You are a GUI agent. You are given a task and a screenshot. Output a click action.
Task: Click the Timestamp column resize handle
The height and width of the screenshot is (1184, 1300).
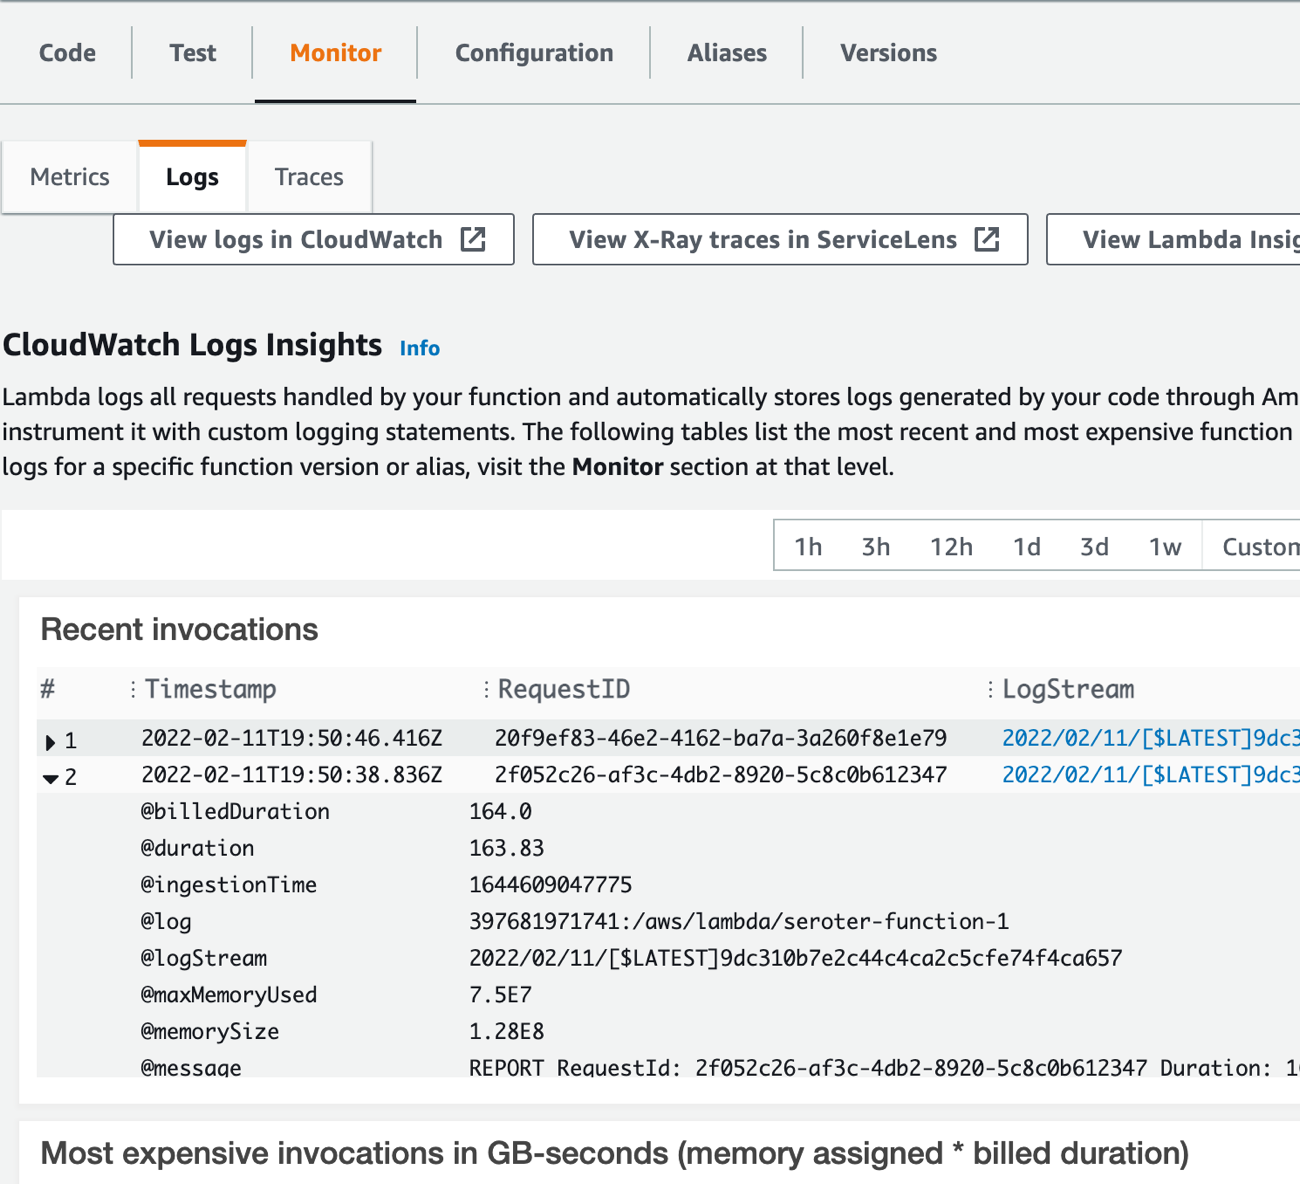tap(133, 689)
